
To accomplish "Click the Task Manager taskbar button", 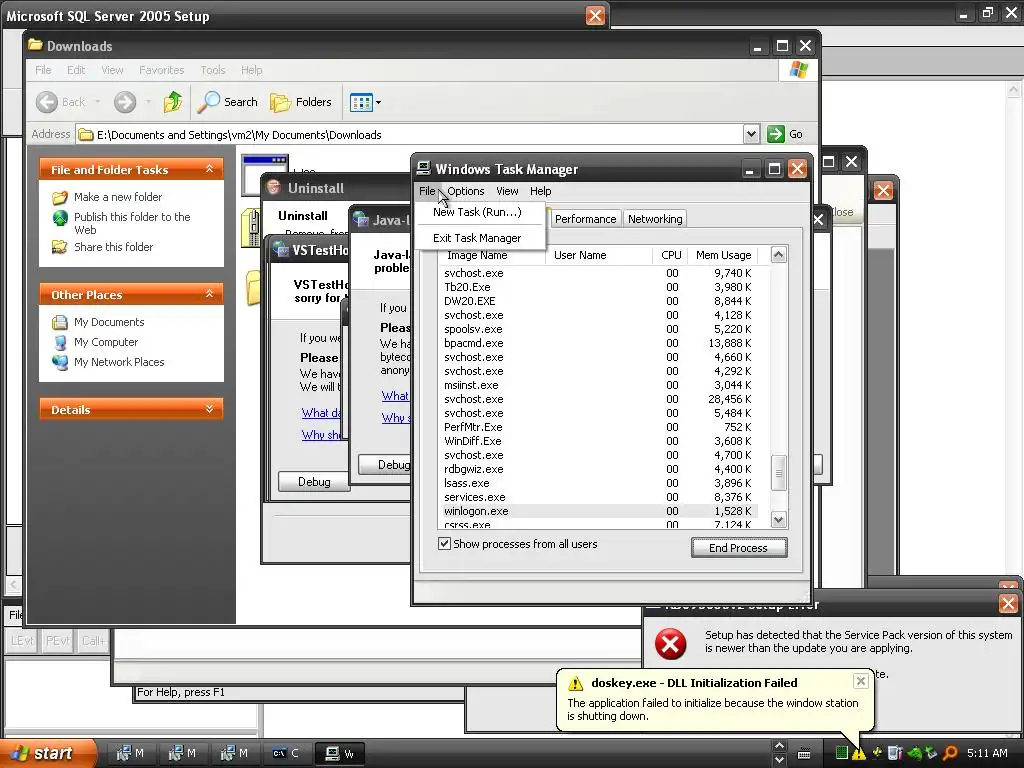I will 340,753.
